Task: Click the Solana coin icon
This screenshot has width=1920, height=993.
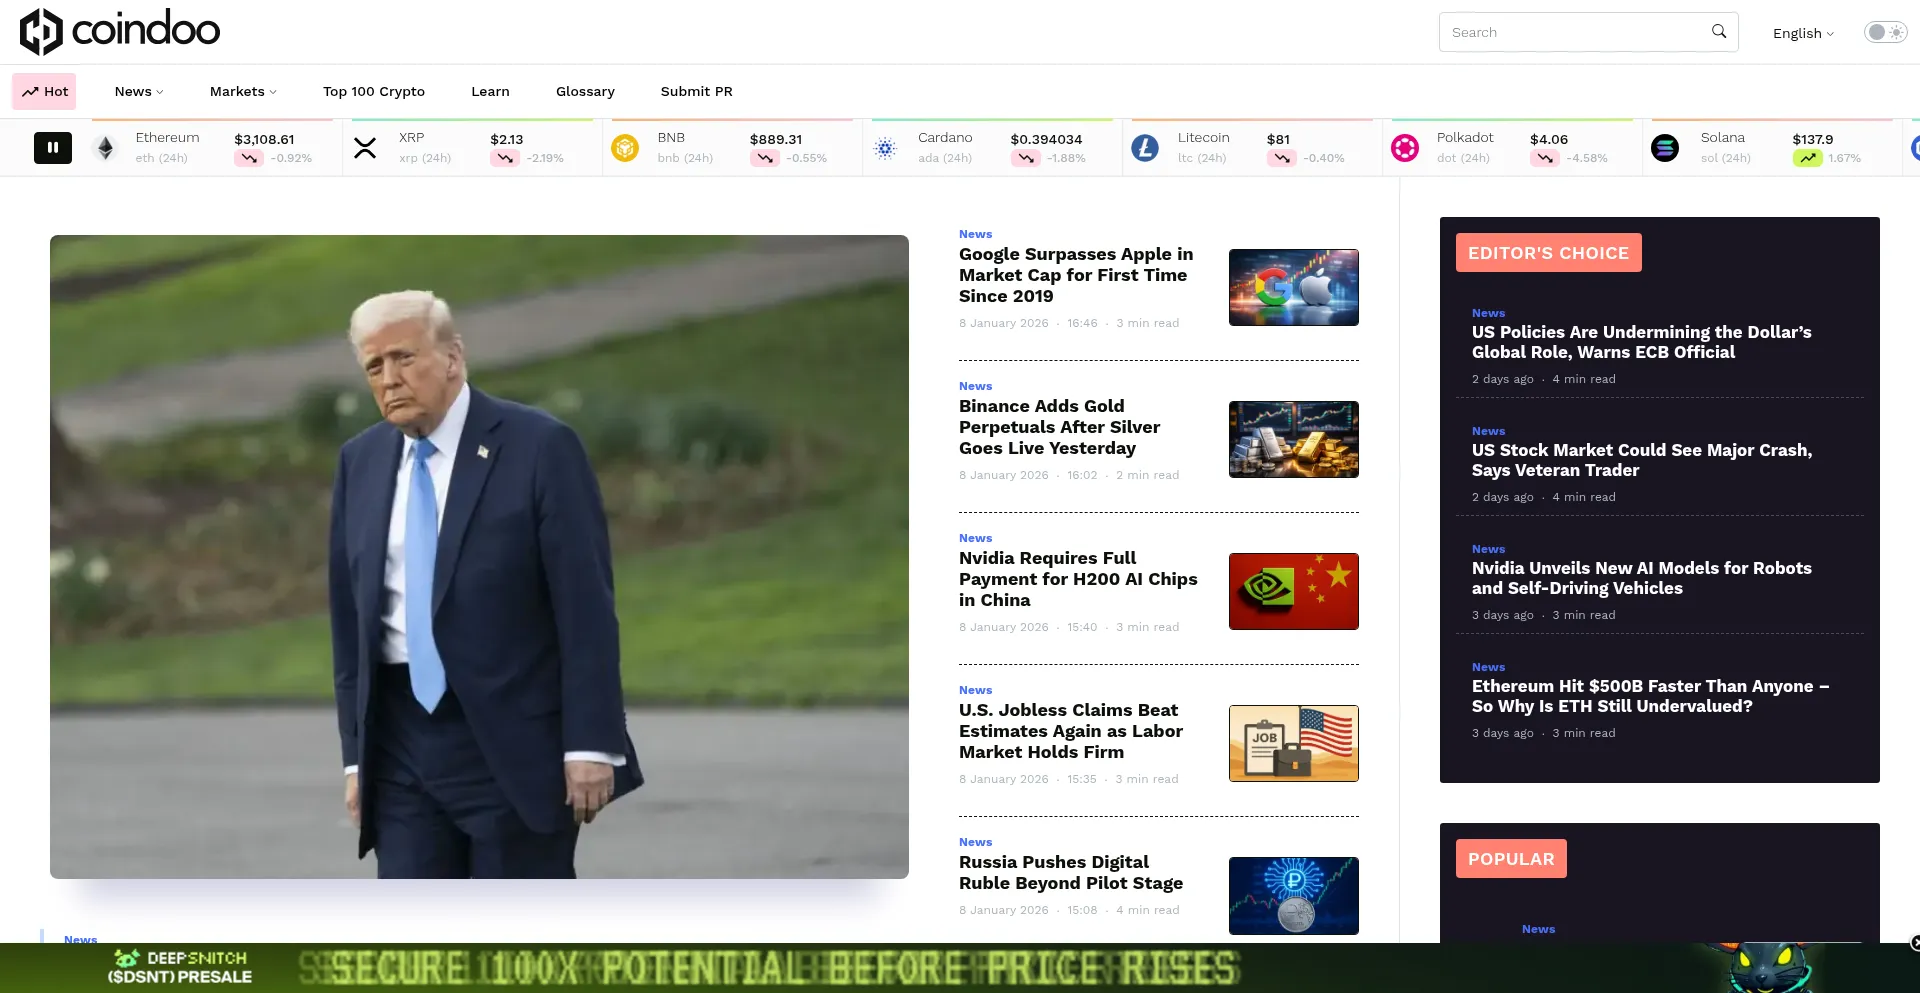Action: [1665, 149]
